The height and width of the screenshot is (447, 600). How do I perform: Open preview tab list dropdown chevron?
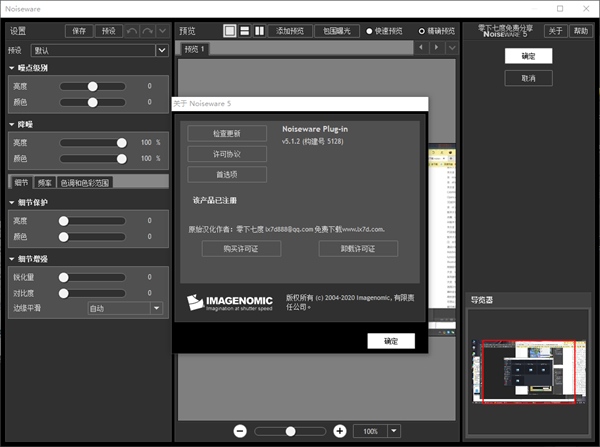coord(452,48)
